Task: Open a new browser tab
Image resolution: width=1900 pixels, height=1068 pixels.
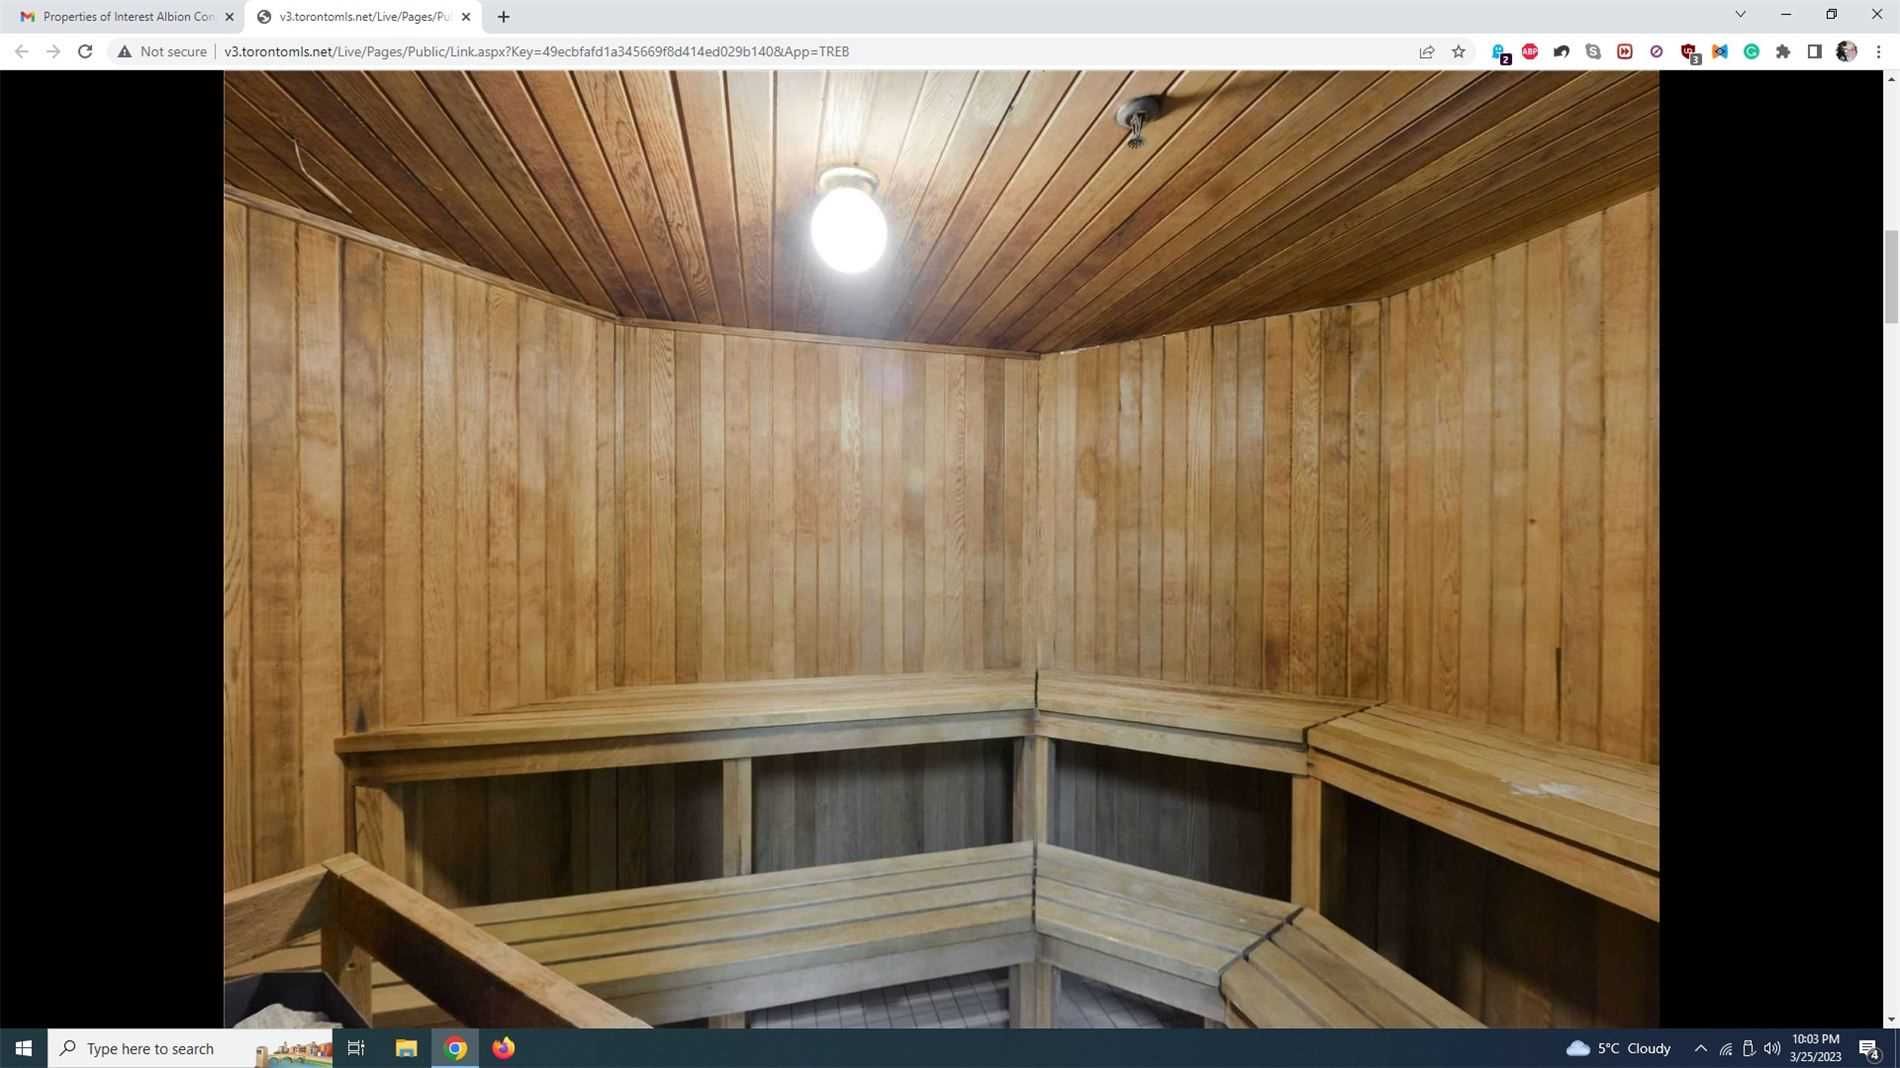Action: click(x=503, y=16)
